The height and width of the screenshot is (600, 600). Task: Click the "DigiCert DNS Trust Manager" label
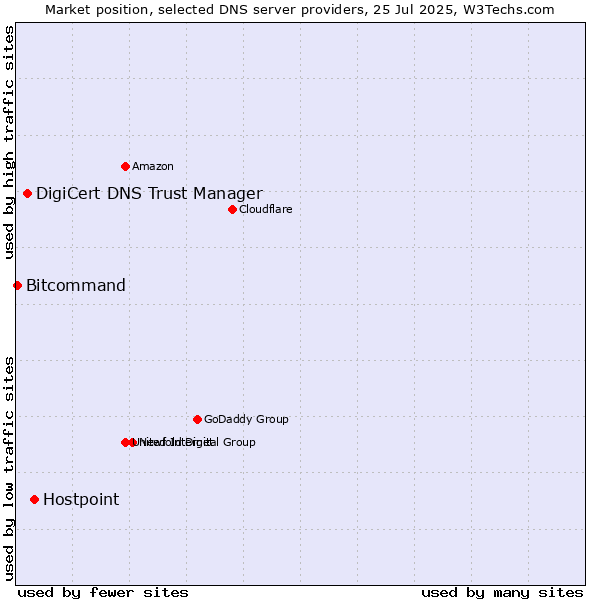click(x=149, y=194)
